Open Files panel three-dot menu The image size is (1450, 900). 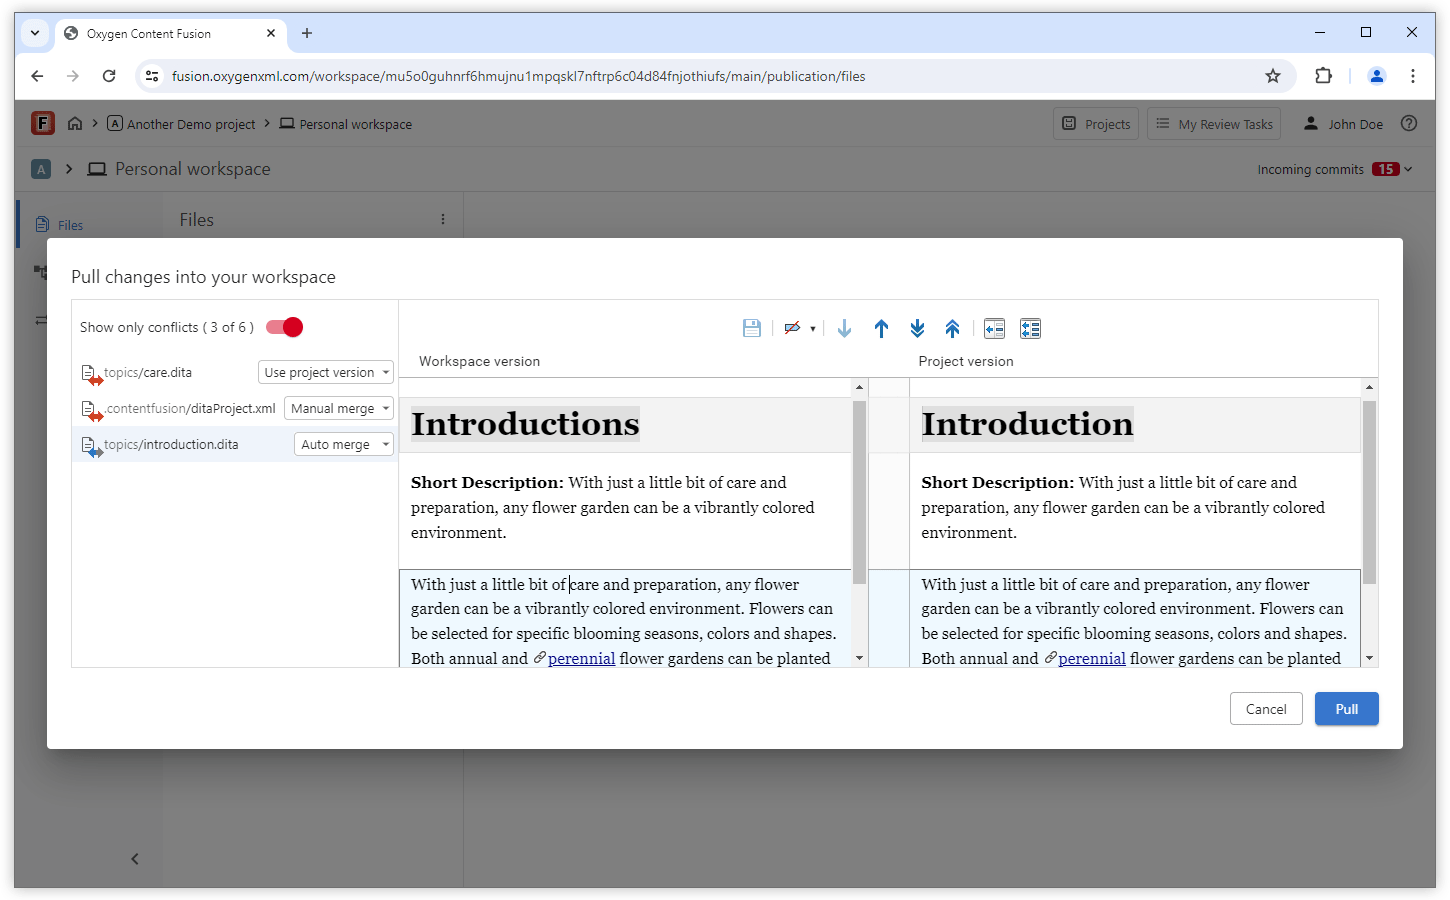tap(443, 219)
